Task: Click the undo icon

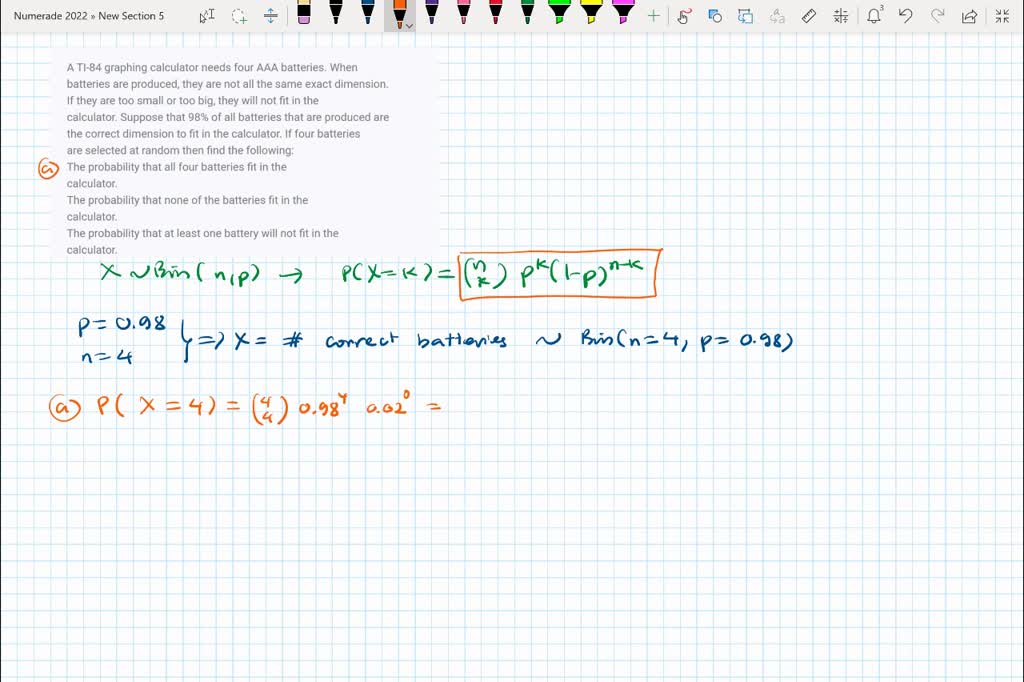Action: (906, 16)
